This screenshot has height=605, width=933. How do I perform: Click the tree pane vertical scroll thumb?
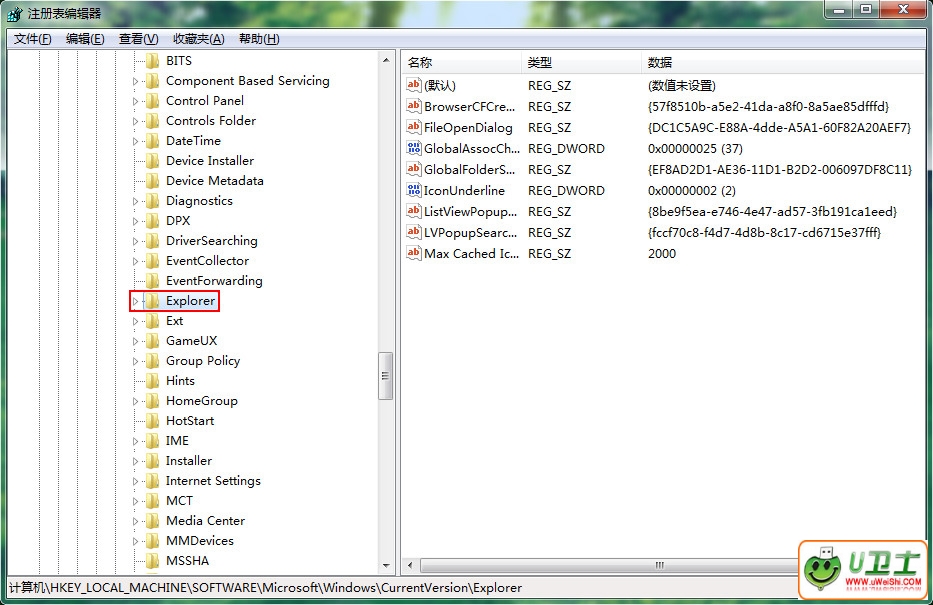click(386, 376)
